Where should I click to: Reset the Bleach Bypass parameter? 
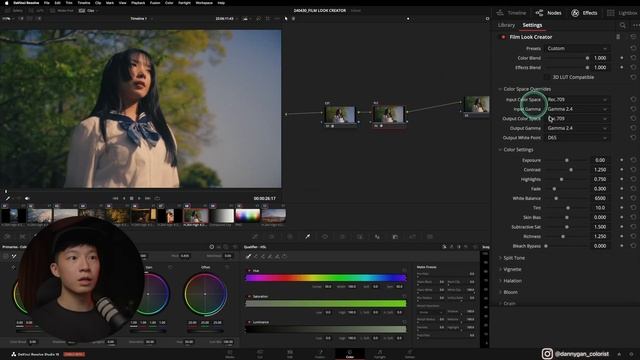pos(633,246)
